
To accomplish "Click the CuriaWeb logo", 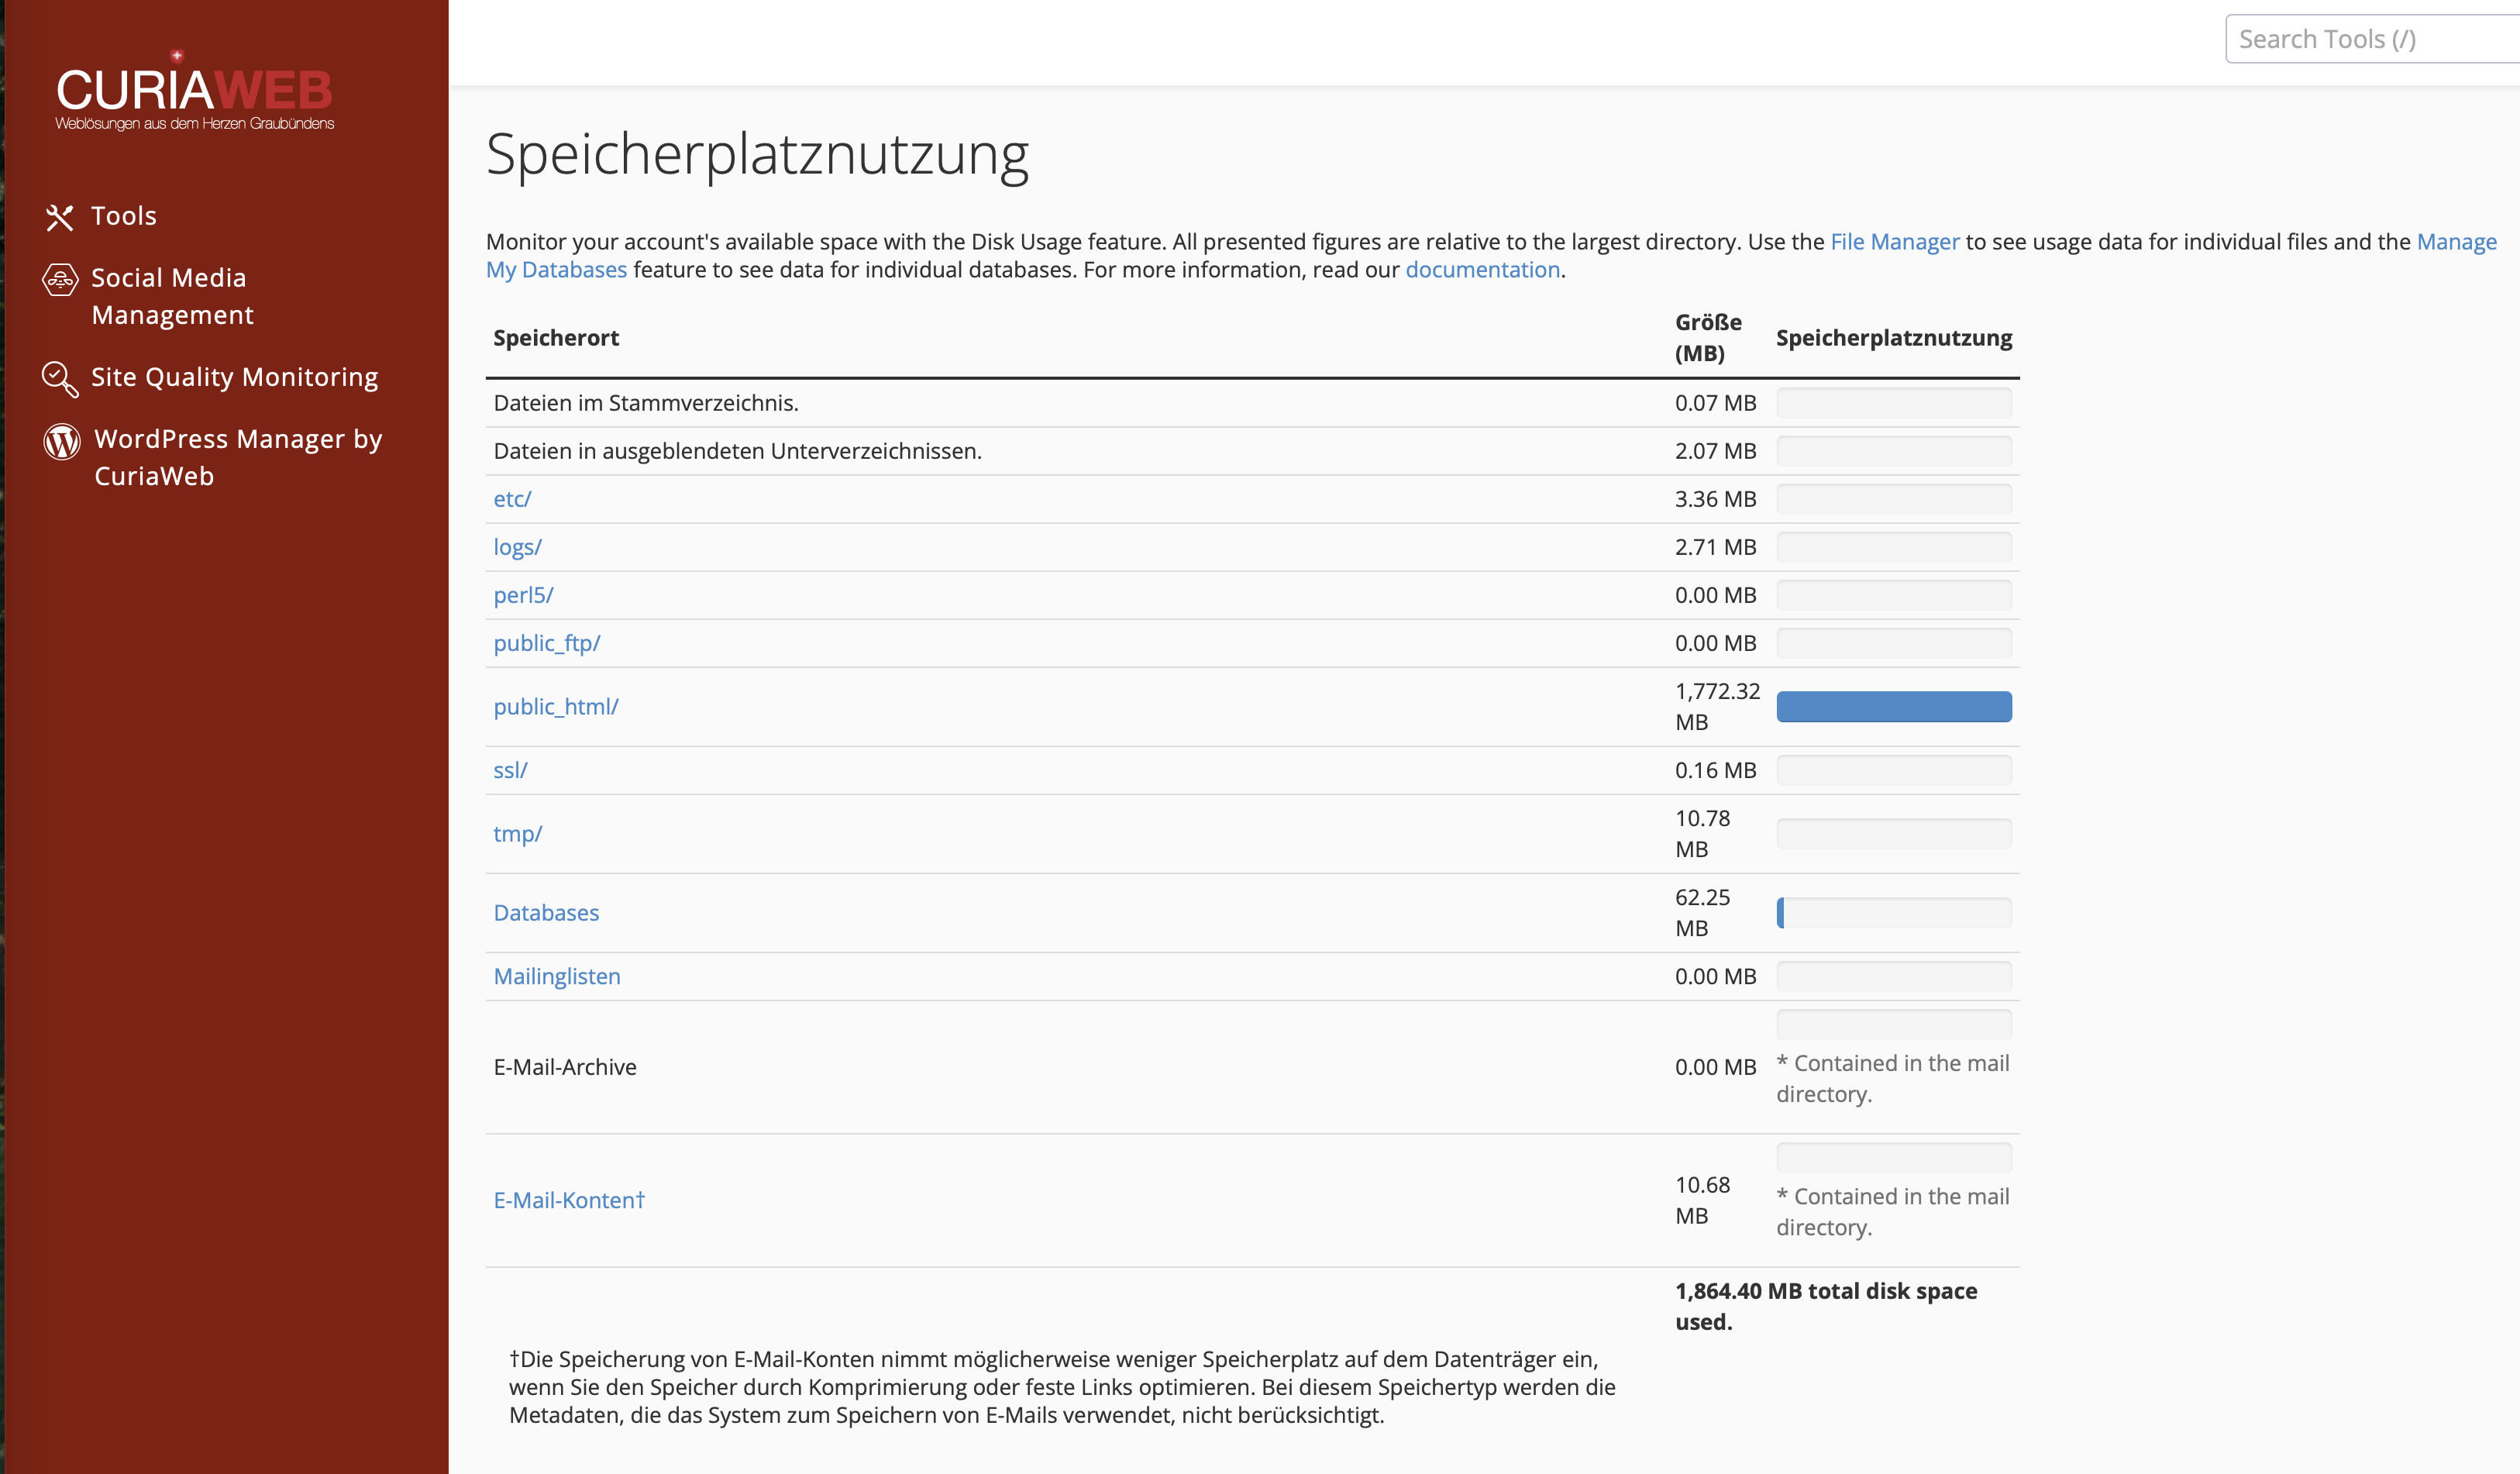I will 194,90.
